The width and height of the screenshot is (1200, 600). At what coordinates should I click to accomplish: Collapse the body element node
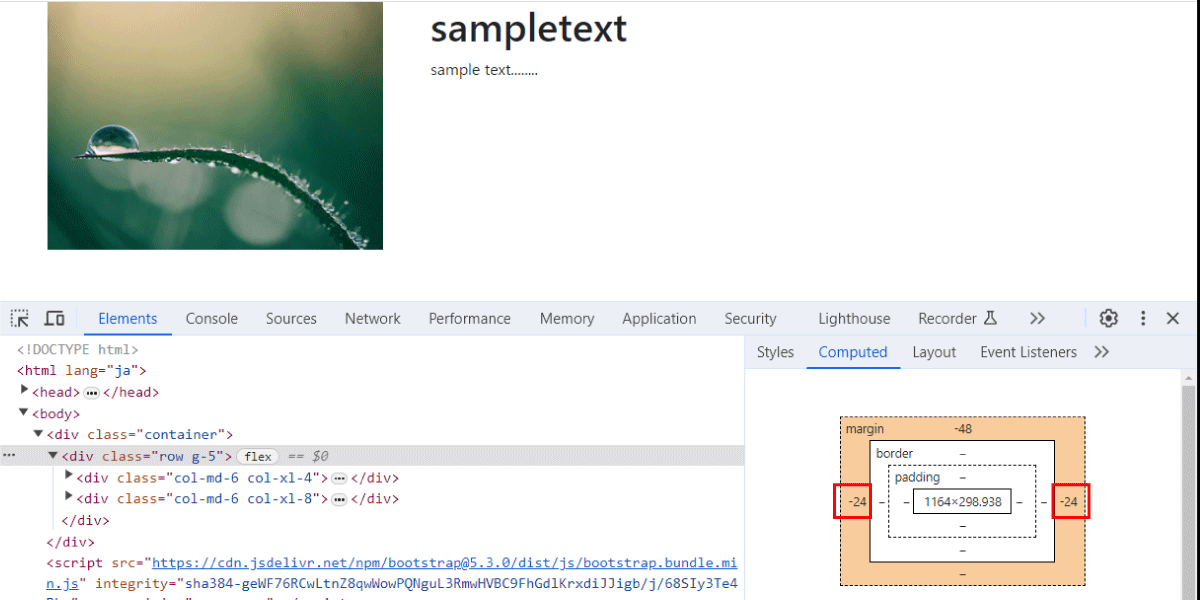point(25,413)
